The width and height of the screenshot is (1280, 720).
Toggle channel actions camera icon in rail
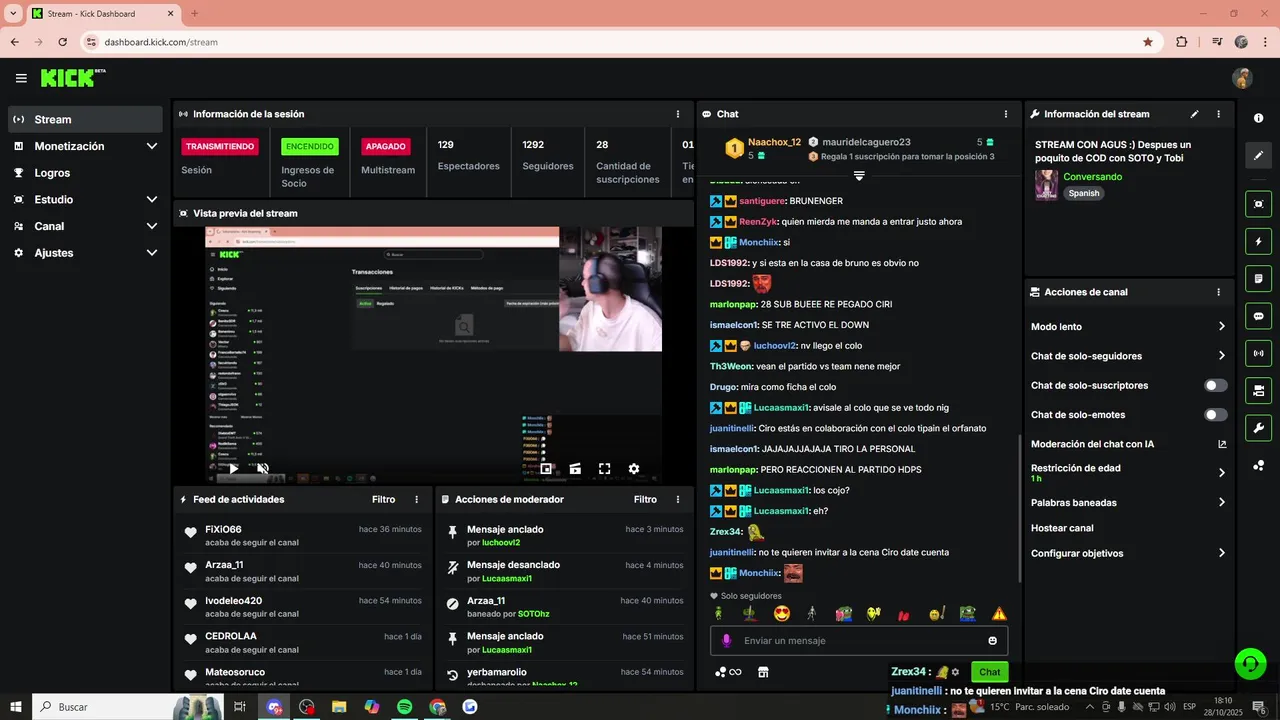pos(1258,390)
